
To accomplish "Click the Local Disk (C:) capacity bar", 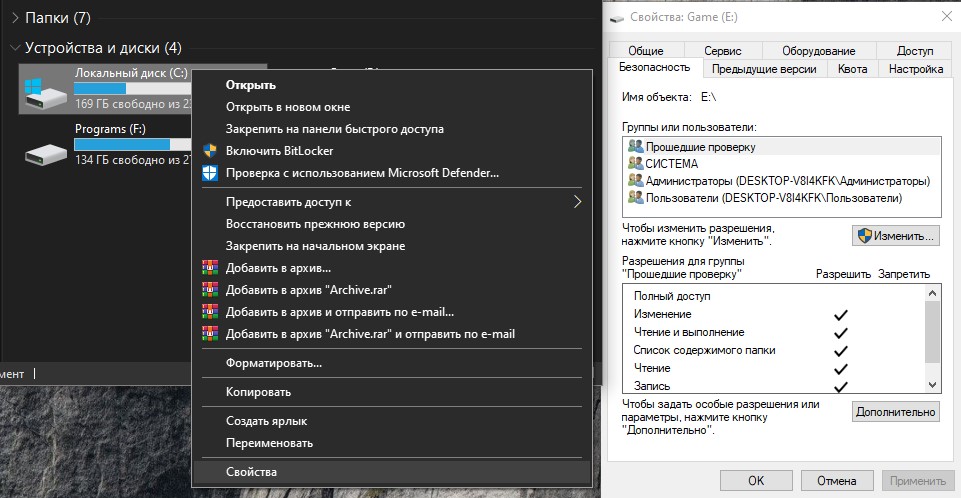I will pyautogui.click(x=132, y=88).
